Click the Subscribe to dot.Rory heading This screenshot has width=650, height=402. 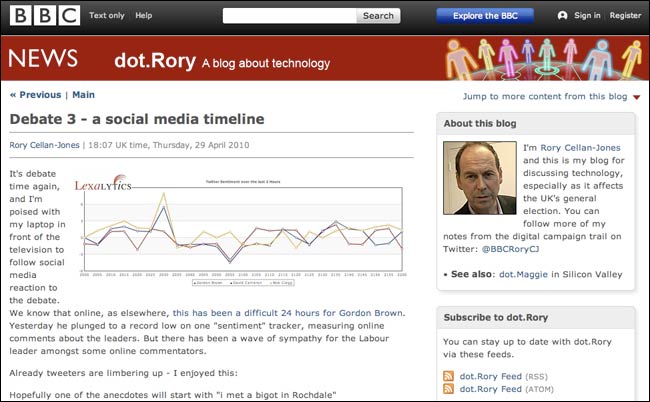tap(496, 317)
